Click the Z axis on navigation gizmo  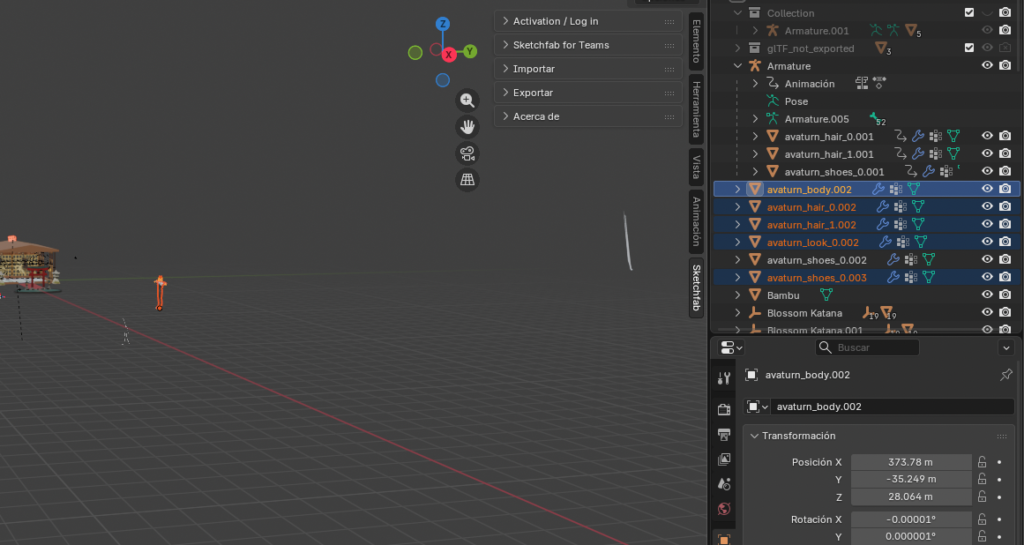point(442,23)
